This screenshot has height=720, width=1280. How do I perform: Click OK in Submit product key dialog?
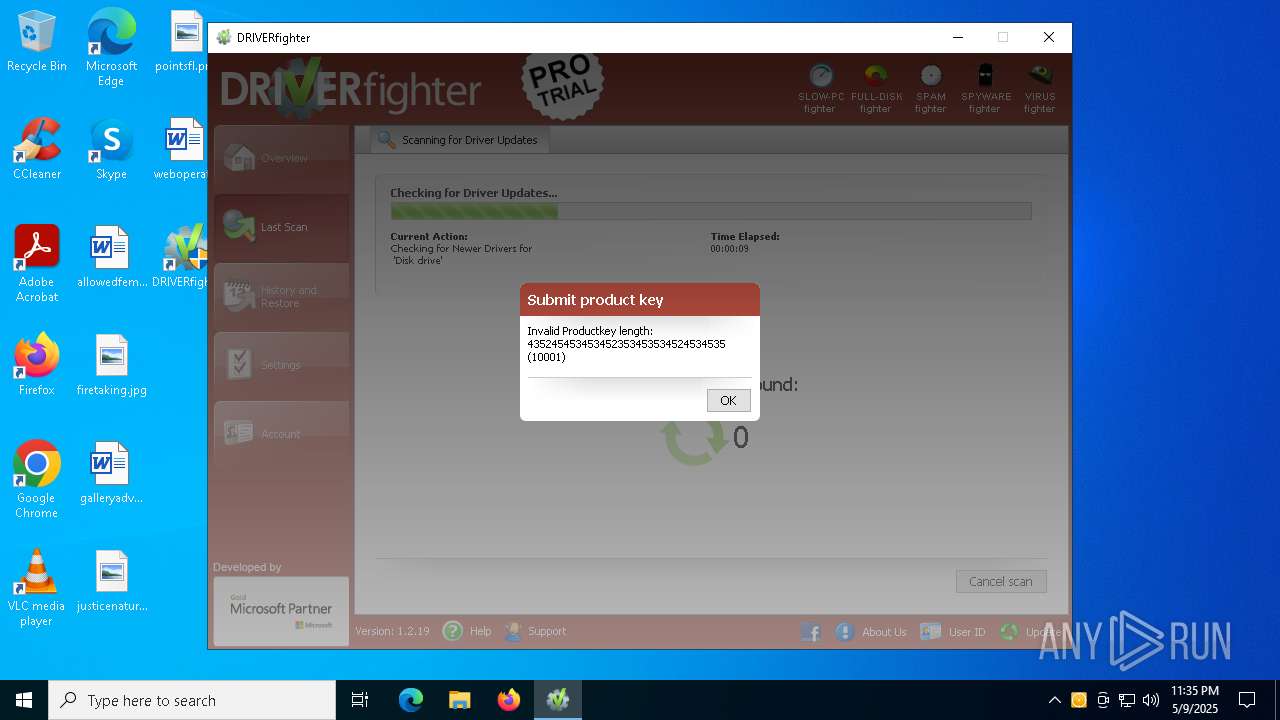[728, 400]
